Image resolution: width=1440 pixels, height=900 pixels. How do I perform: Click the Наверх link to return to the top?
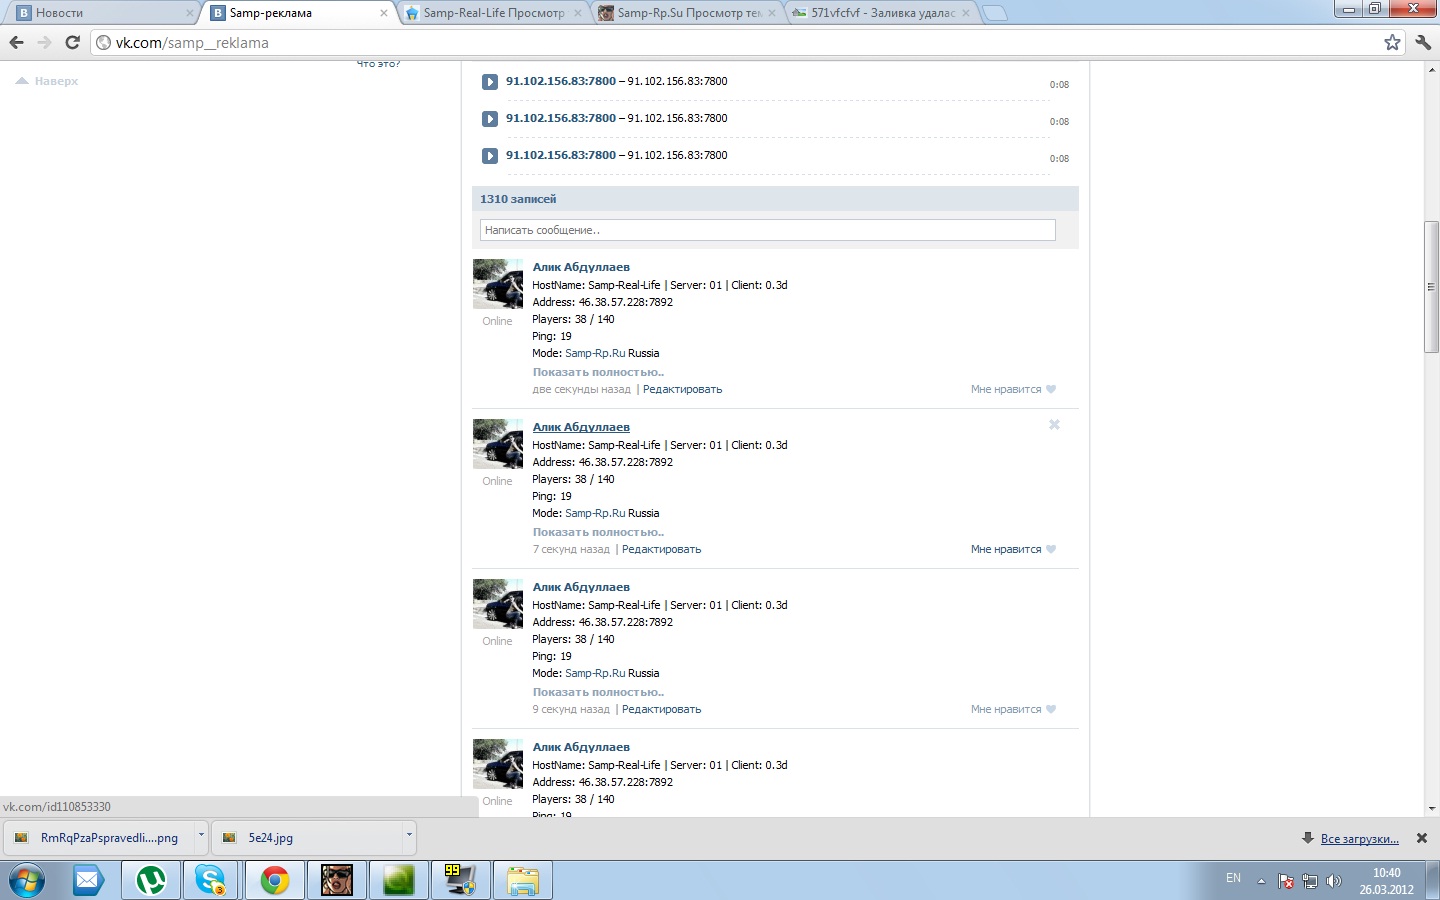(47, 81)
